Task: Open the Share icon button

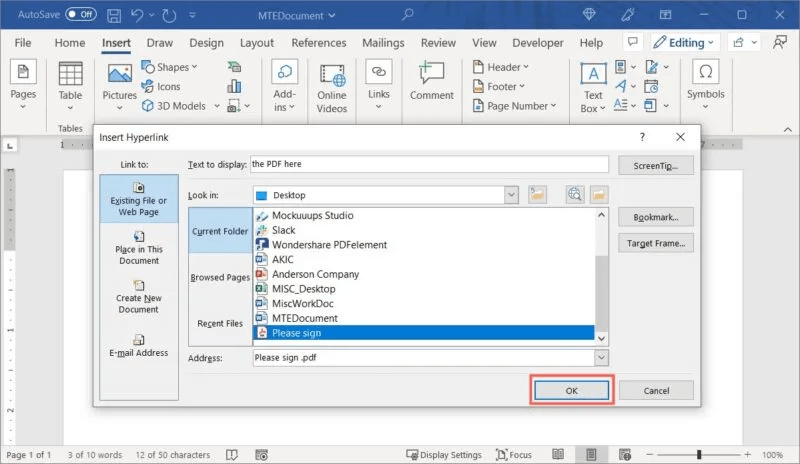Action: (738, 42)
